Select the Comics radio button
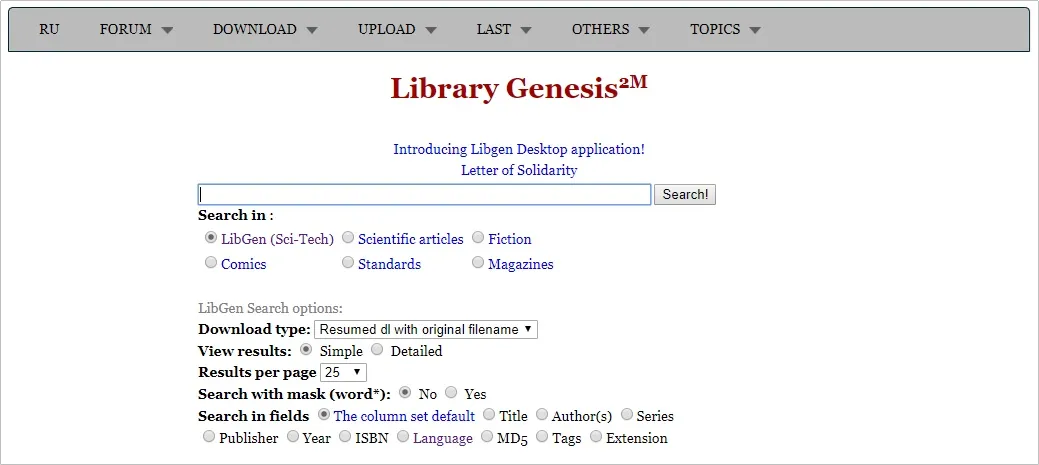 (x=211, y=262)
